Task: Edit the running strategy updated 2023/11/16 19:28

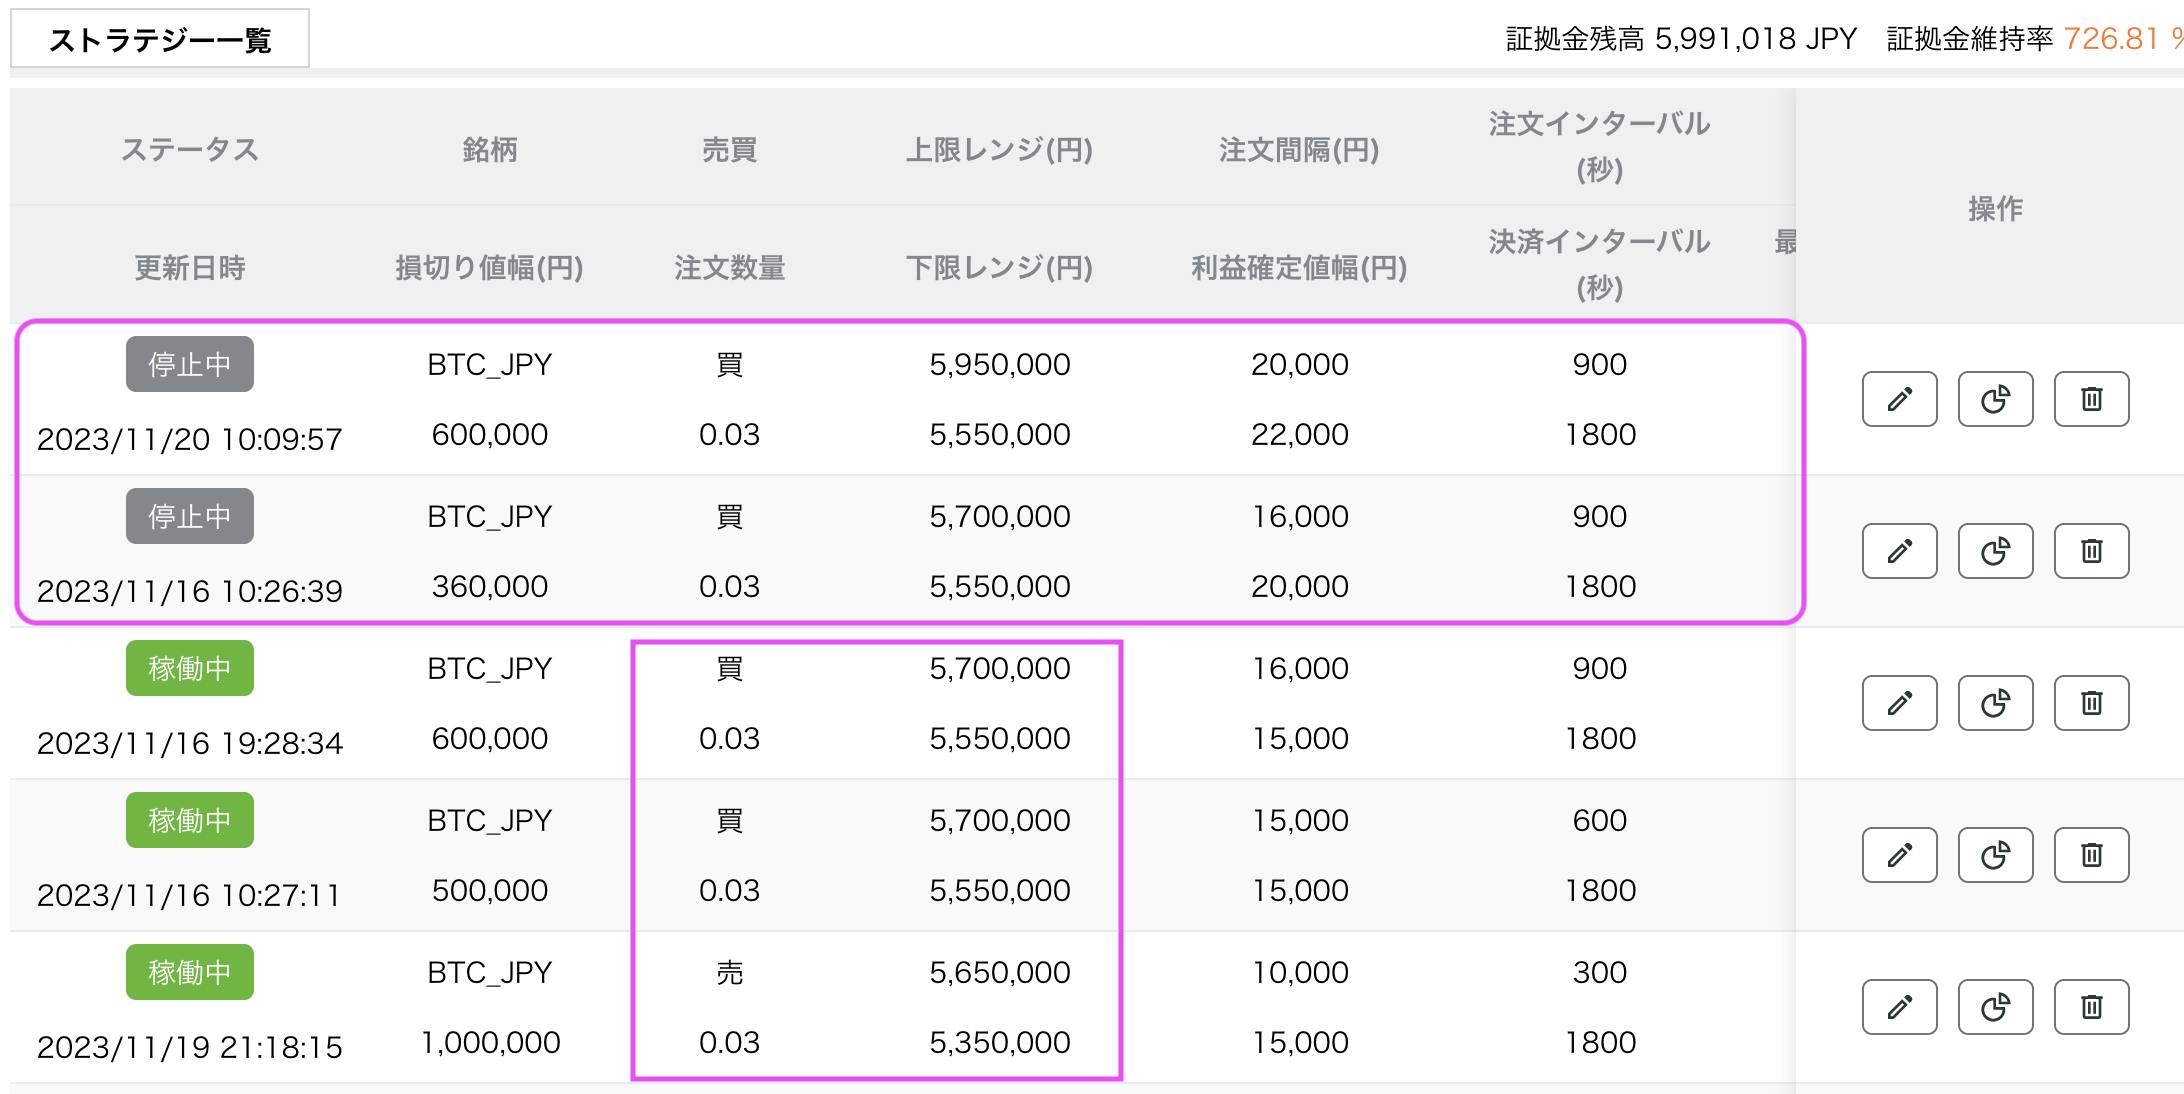Action: coord(1898,703)
